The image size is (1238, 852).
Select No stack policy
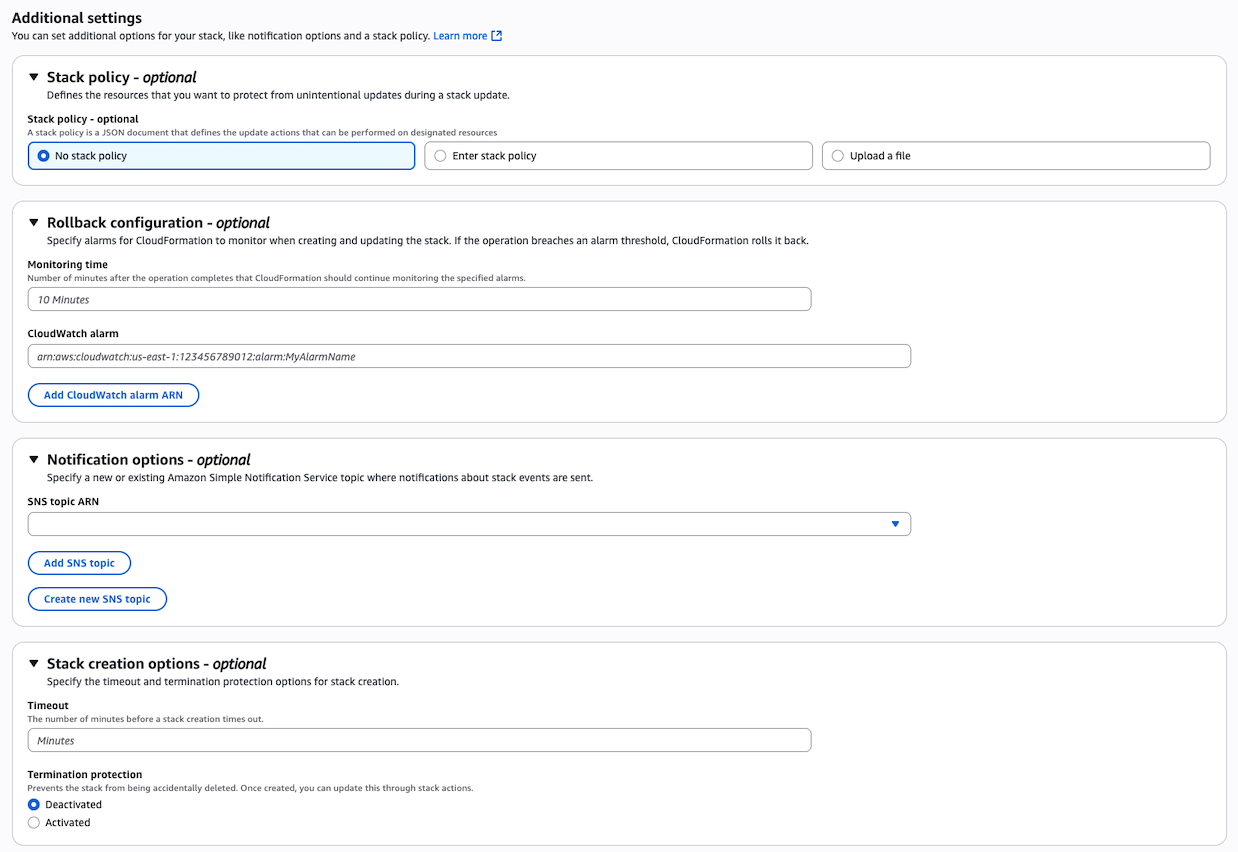[x=41, y=155]
